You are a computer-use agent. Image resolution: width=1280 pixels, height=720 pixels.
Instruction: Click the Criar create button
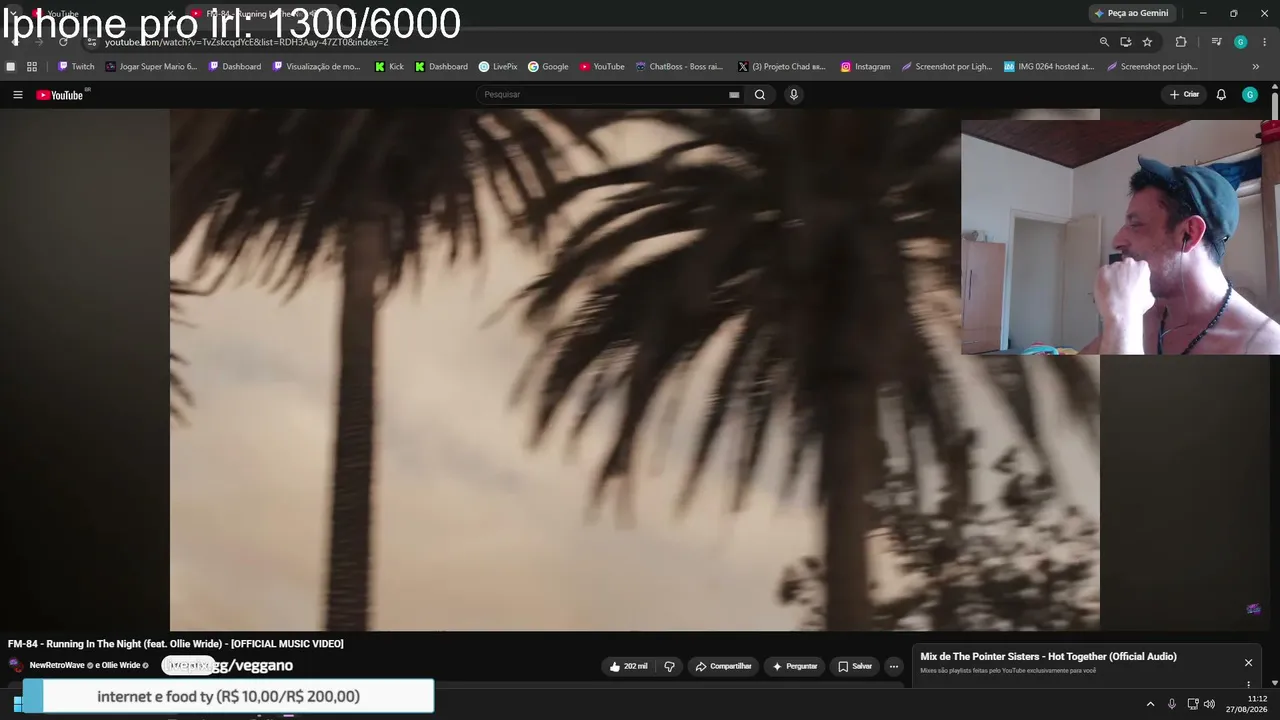(x=1184, y=95)
